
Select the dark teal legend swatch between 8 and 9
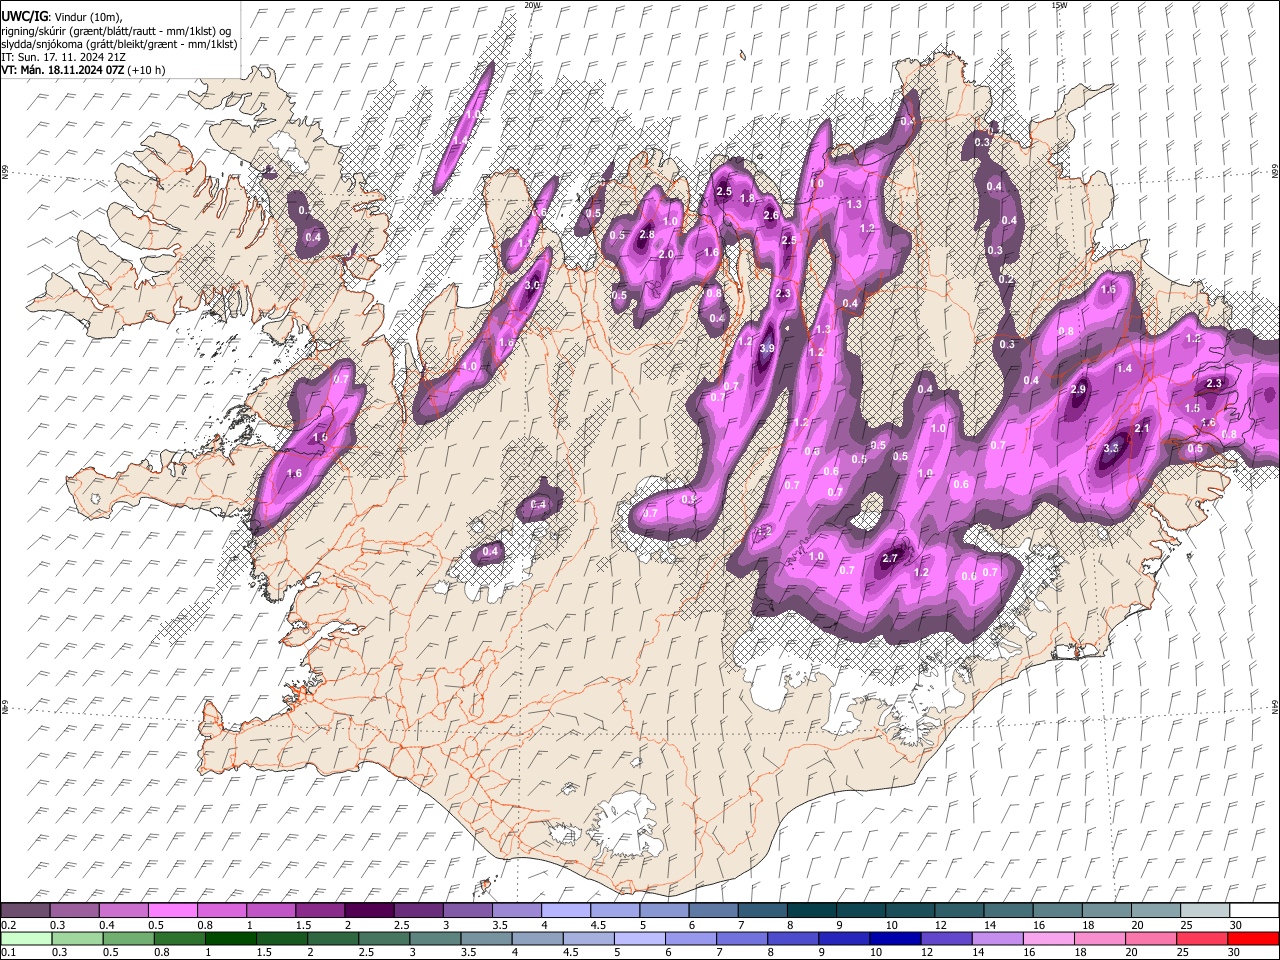[x=812, y=911]
